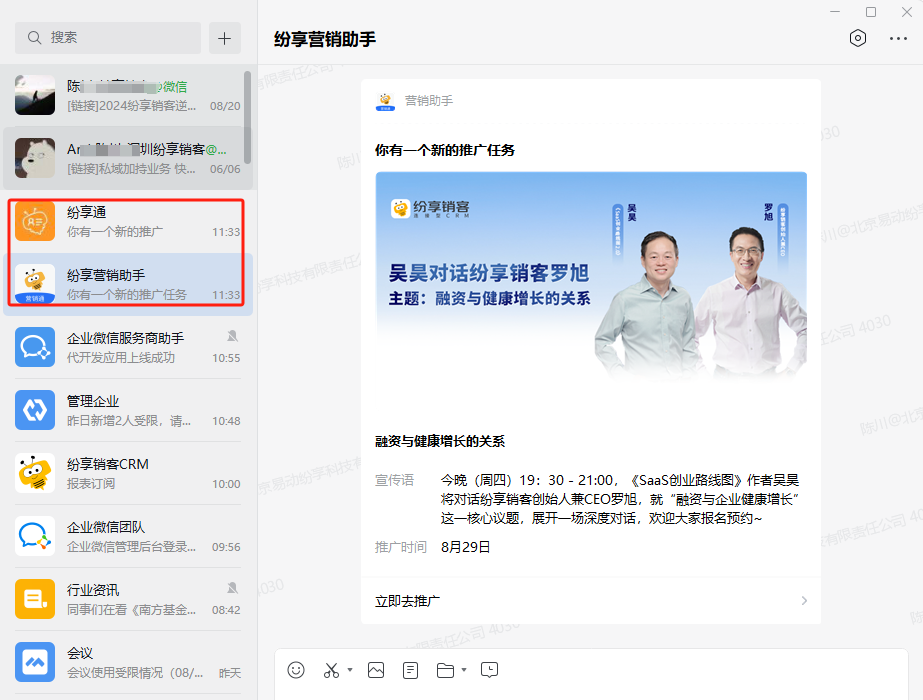Viewport: 923px width, 700px height.
Task: Expand the screenshot options arrow
Action: pos(350,669)
